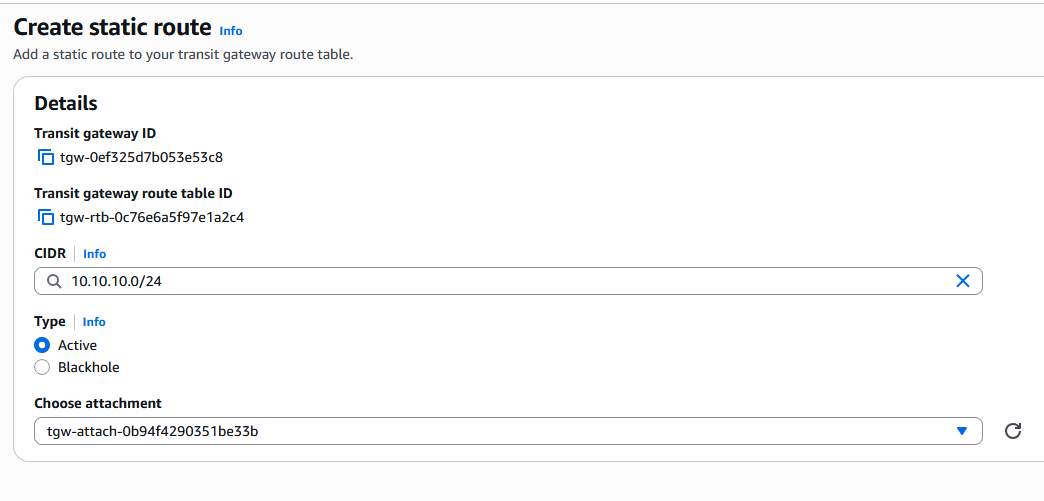Screen dimensions: 1044x501
Task: Click the magnifier icon in the CIDR field
Action: 53,282
